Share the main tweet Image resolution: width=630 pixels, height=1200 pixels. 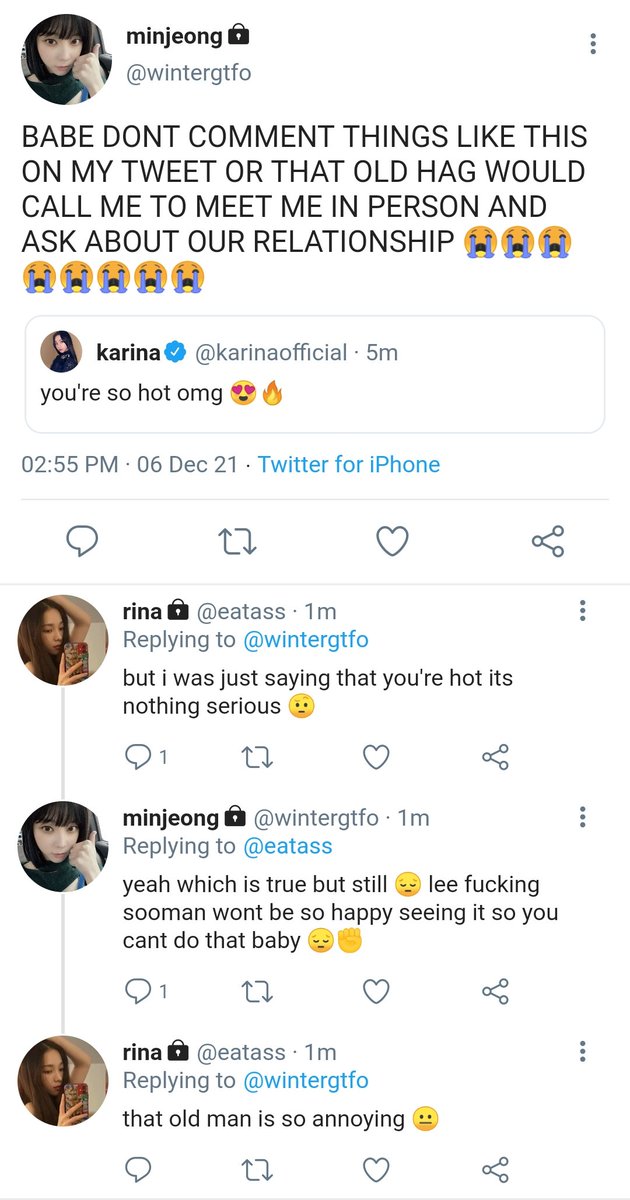pos(547,542)
